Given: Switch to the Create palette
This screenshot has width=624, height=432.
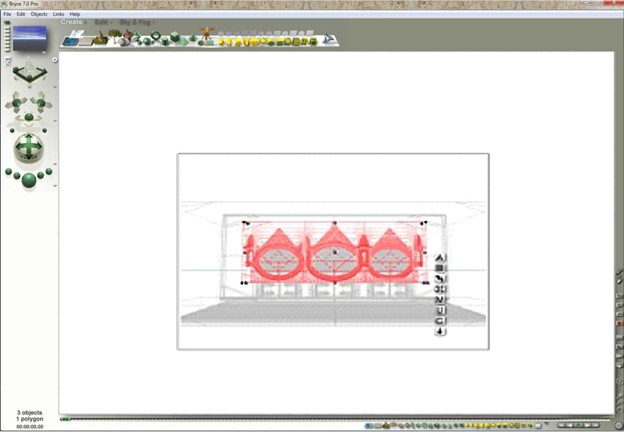Looking at the screenshot, I should 72,22.
